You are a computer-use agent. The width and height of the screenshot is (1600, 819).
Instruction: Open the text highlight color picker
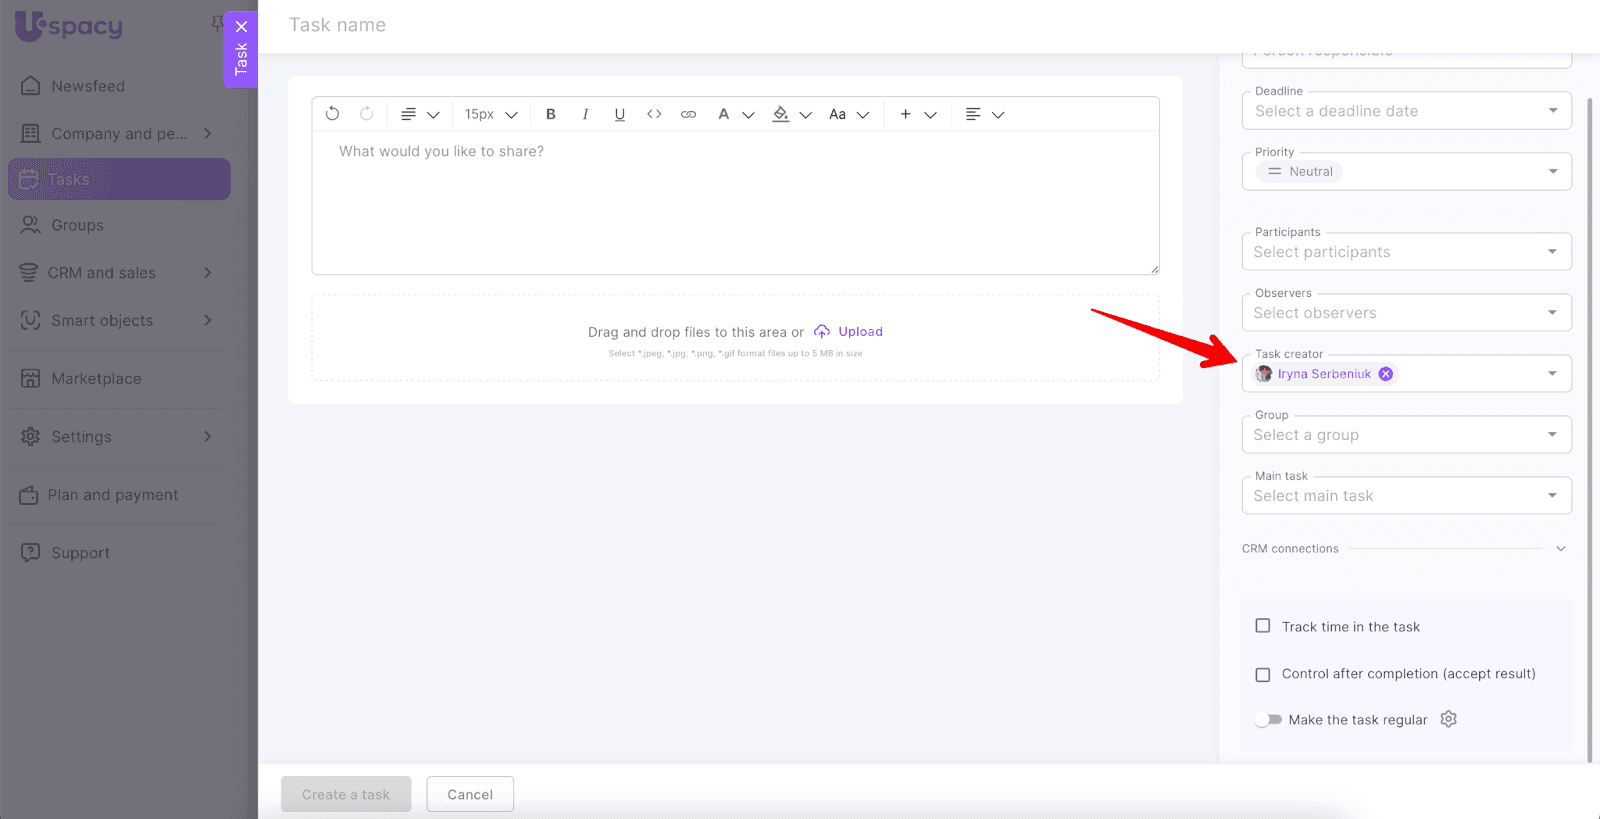781,114
